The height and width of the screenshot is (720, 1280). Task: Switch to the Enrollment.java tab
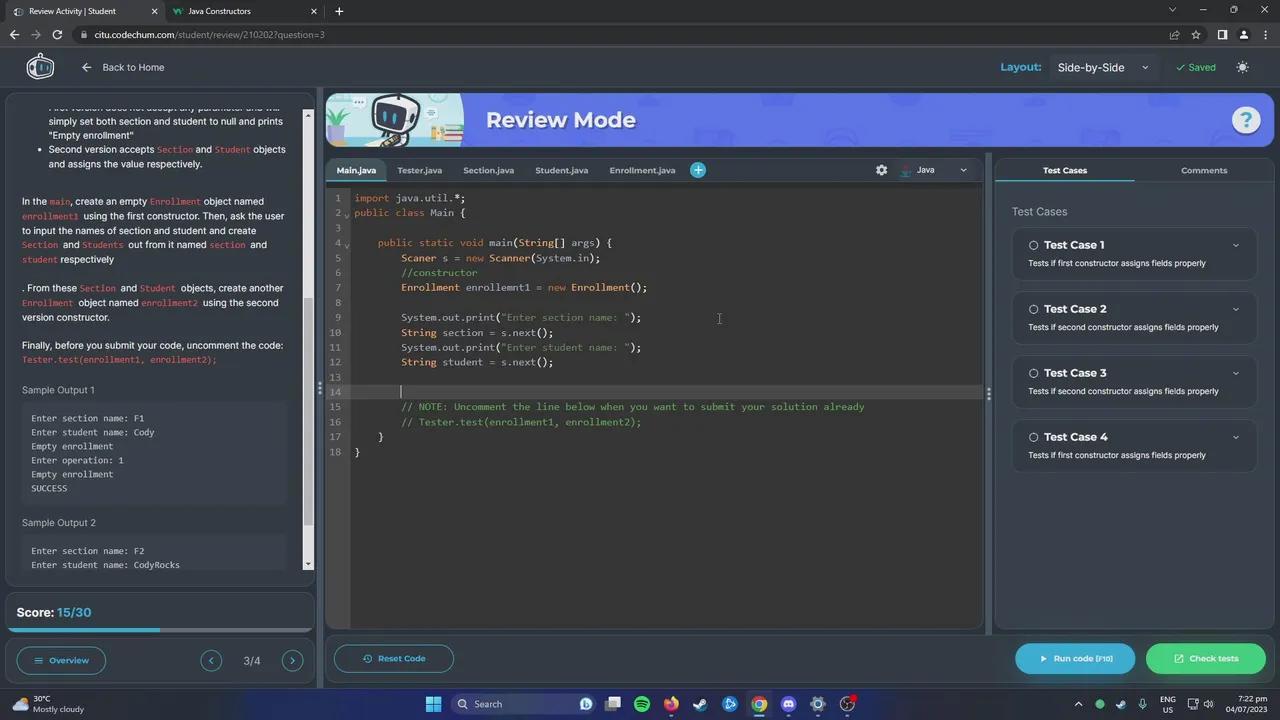coord(642,170)
